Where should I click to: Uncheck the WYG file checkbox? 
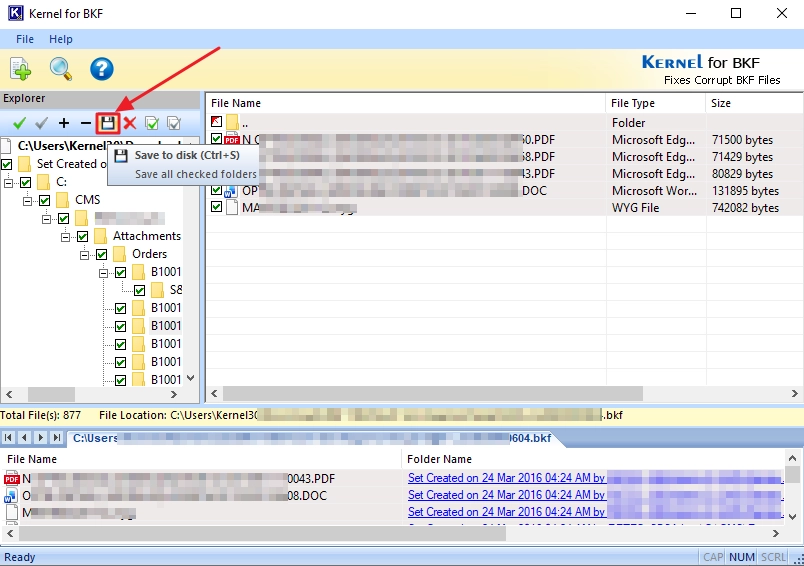click(216, 207)
